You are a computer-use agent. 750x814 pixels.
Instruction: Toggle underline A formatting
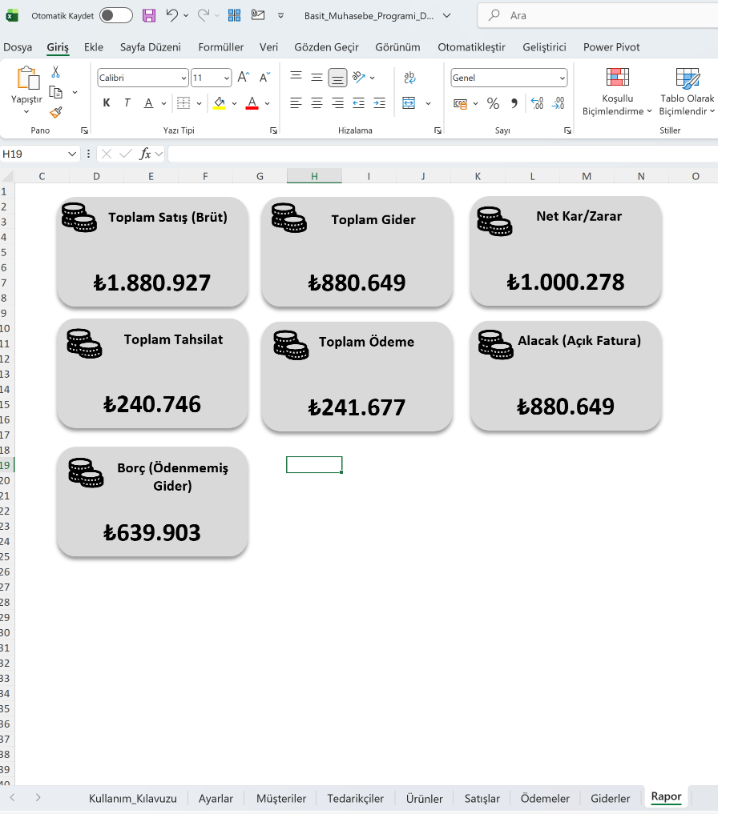pos(148,103)
